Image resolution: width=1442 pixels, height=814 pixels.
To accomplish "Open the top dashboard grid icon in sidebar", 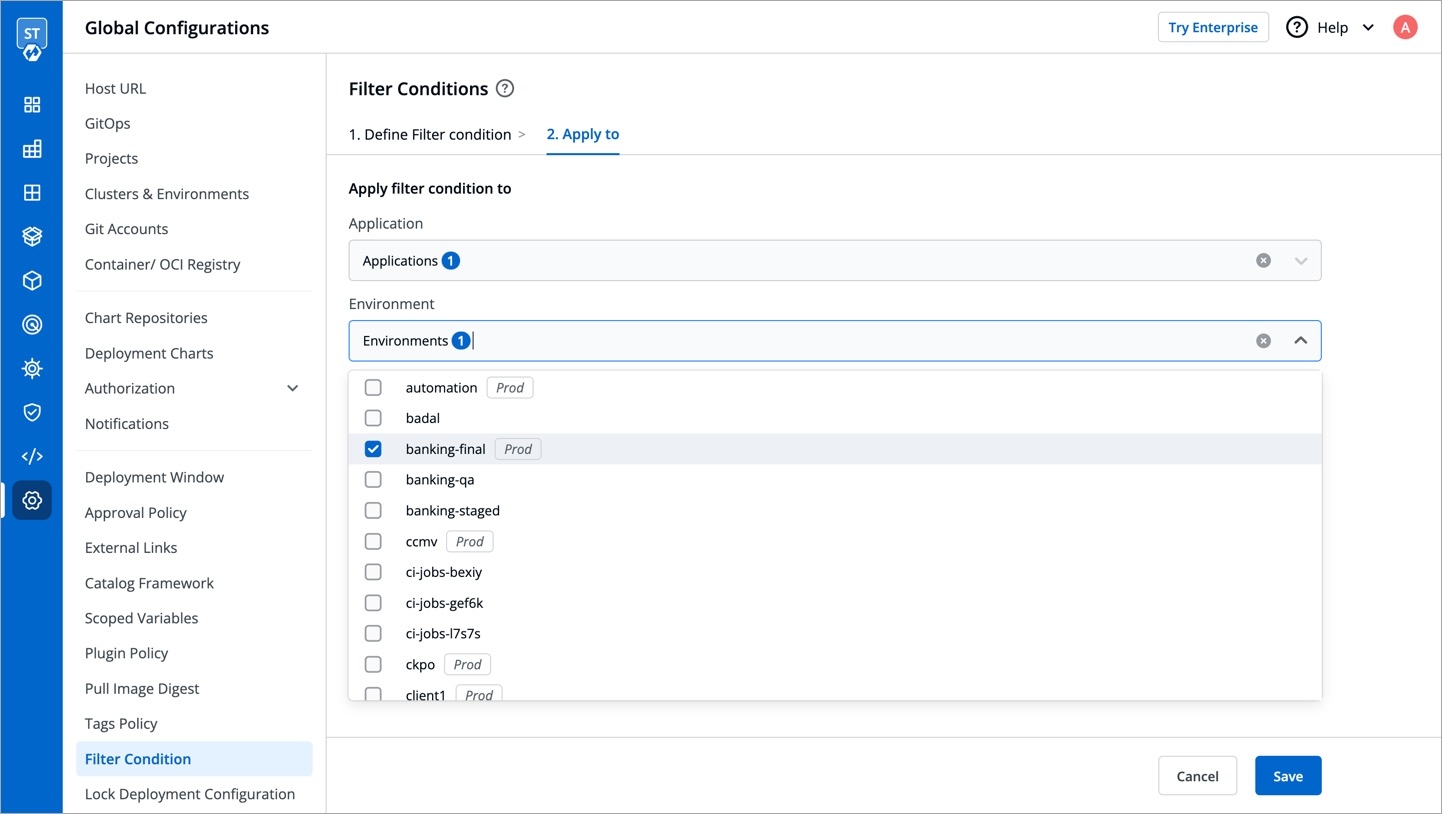I will coord(32,105).
